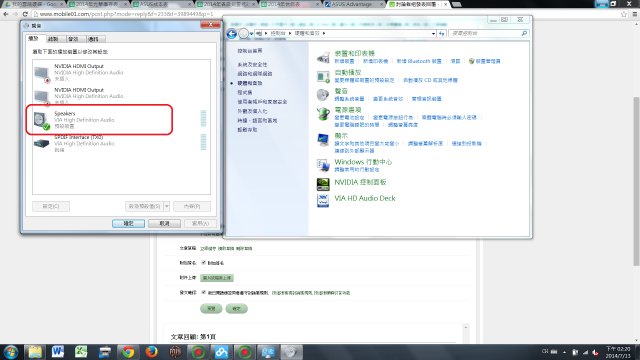Click the Apply (A) button in Sound dialog
The height and width of the screenshot is (360, 640).
pyautogui.click(x=200, y=223)
